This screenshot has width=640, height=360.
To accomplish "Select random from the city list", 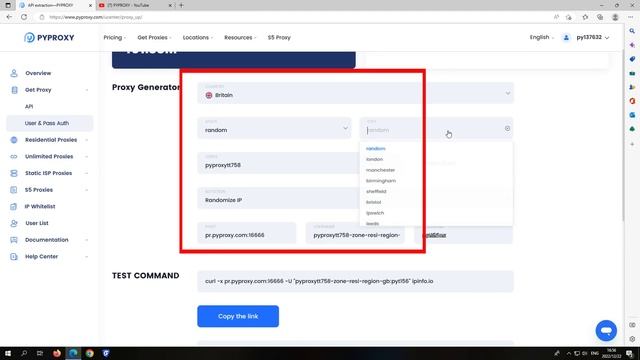I will (376, 149).
